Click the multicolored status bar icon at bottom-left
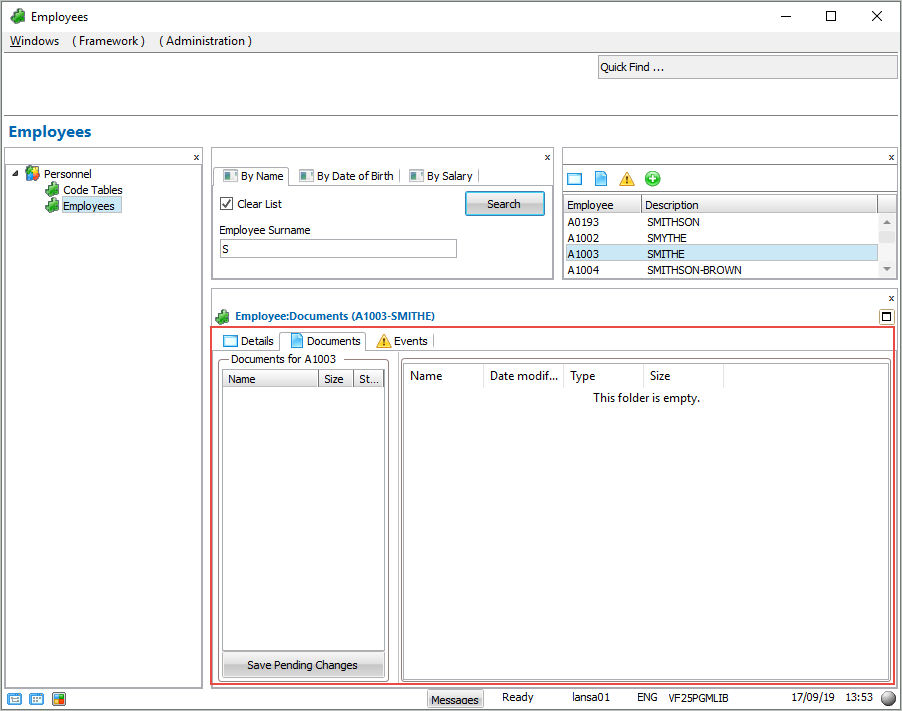This screenshot has width=902, height=711. (59, 699)
